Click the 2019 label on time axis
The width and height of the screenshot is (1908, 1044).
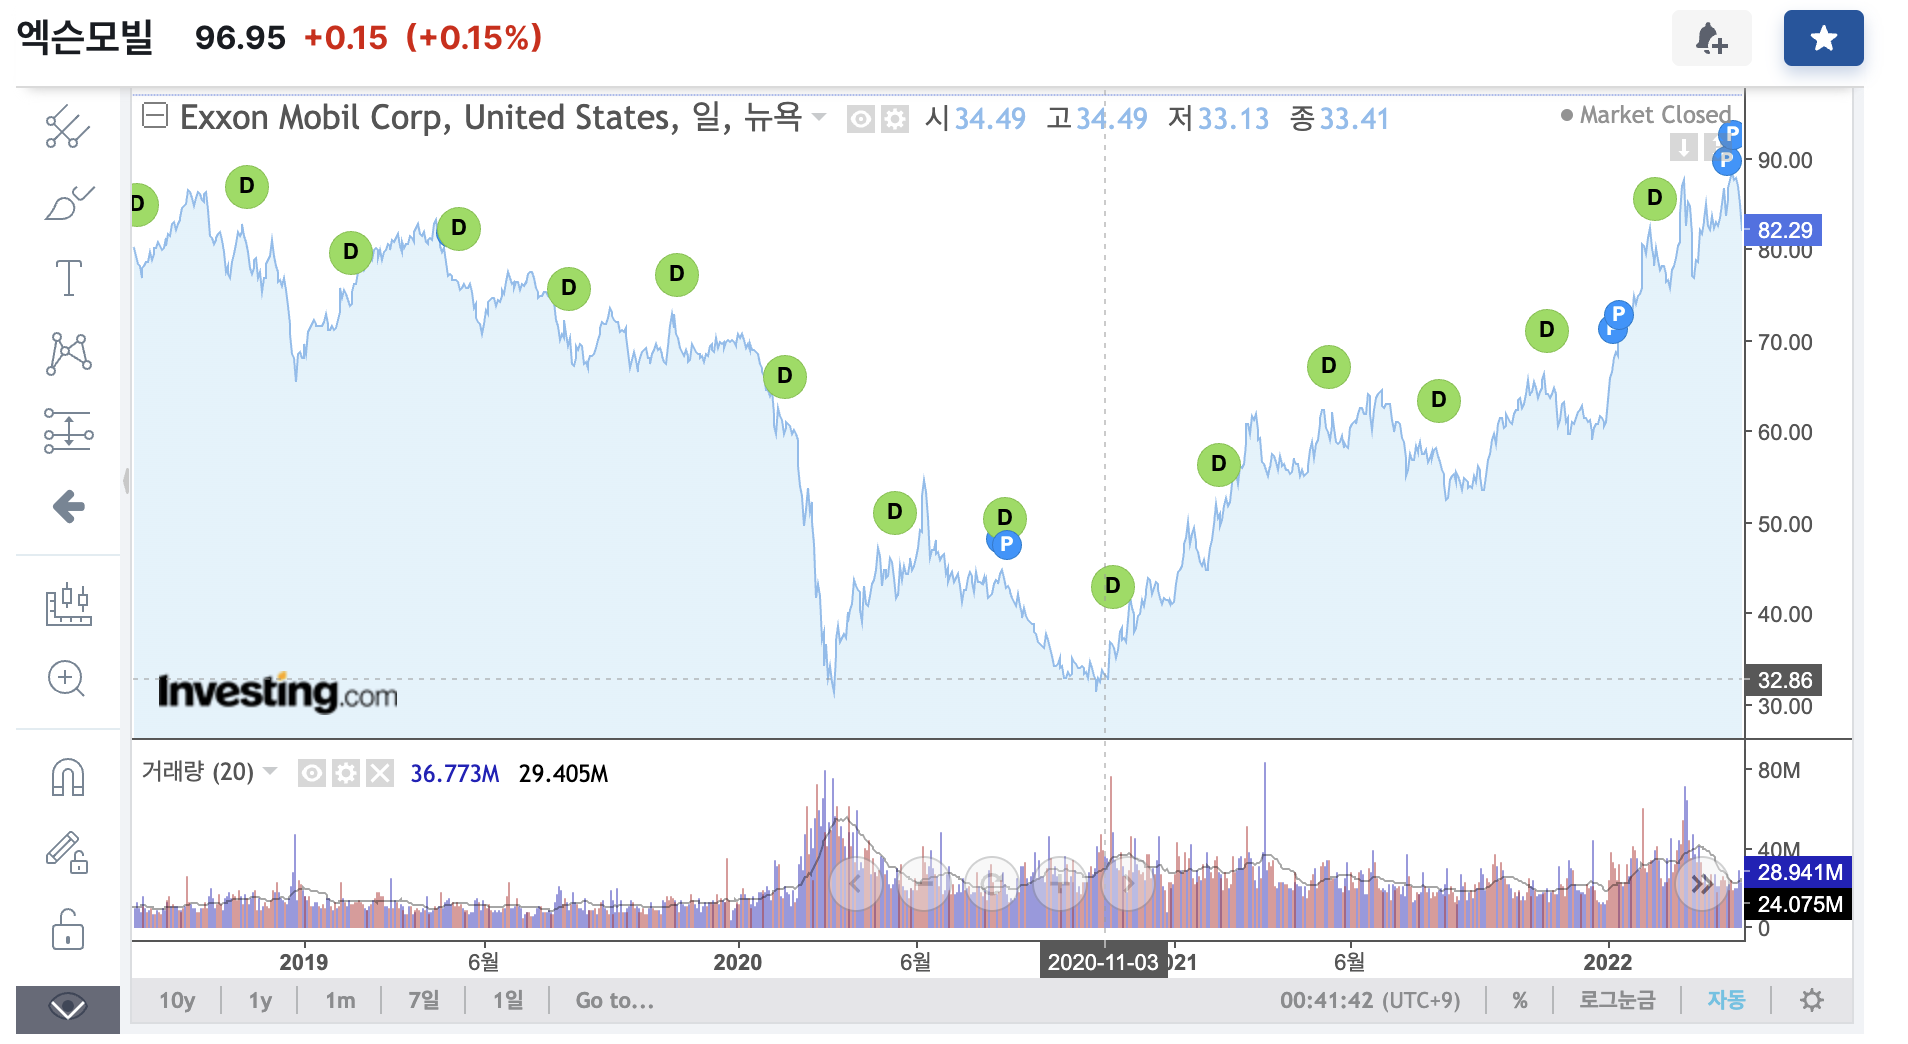(303, 962)
